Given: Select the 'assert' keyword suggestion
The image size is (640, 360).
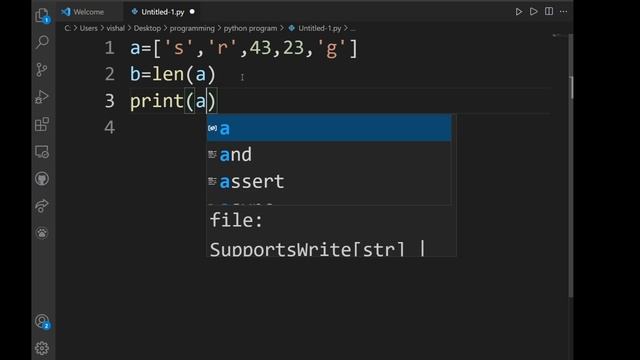Looking at the screenshot, I should coord(329,181).
